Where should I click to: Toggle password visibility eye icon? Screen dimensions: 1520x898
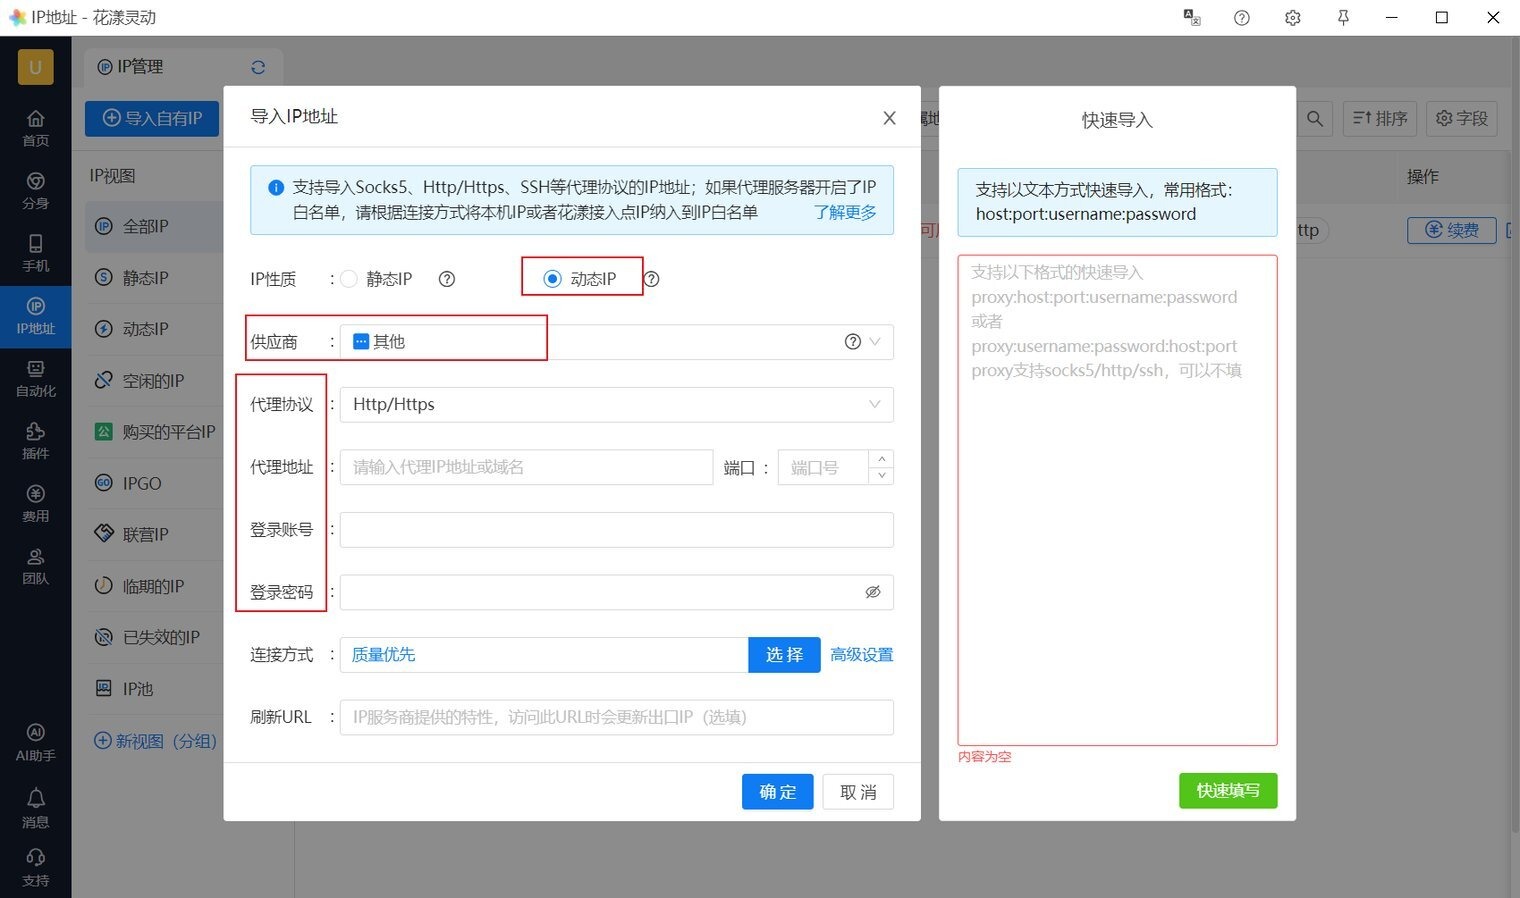click(873, 592)
